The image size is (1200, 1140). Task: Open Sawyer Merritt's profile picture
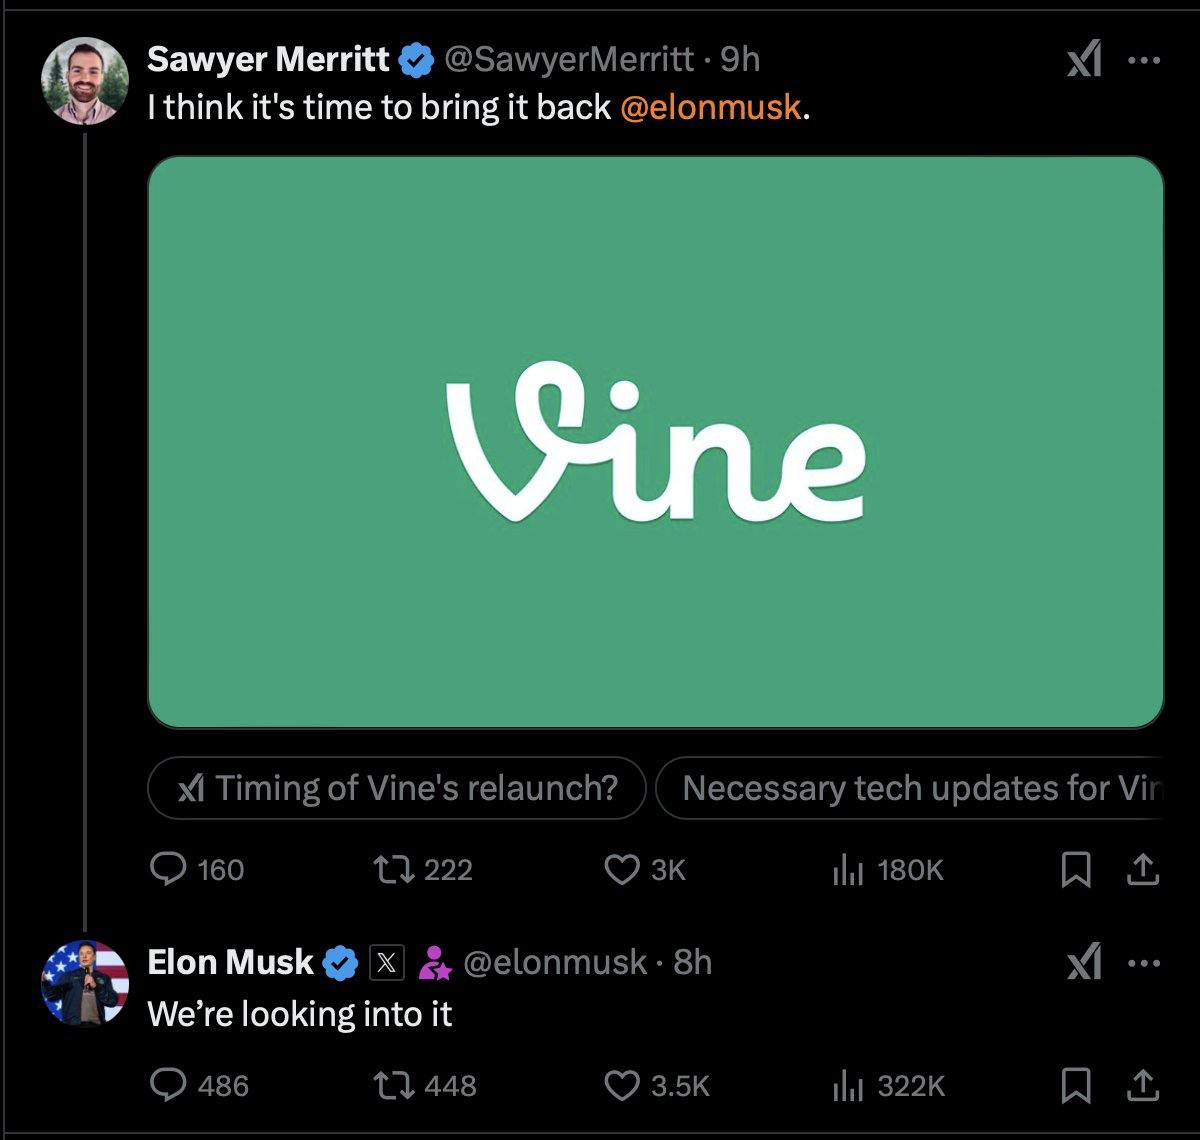[x=85, y=82]
